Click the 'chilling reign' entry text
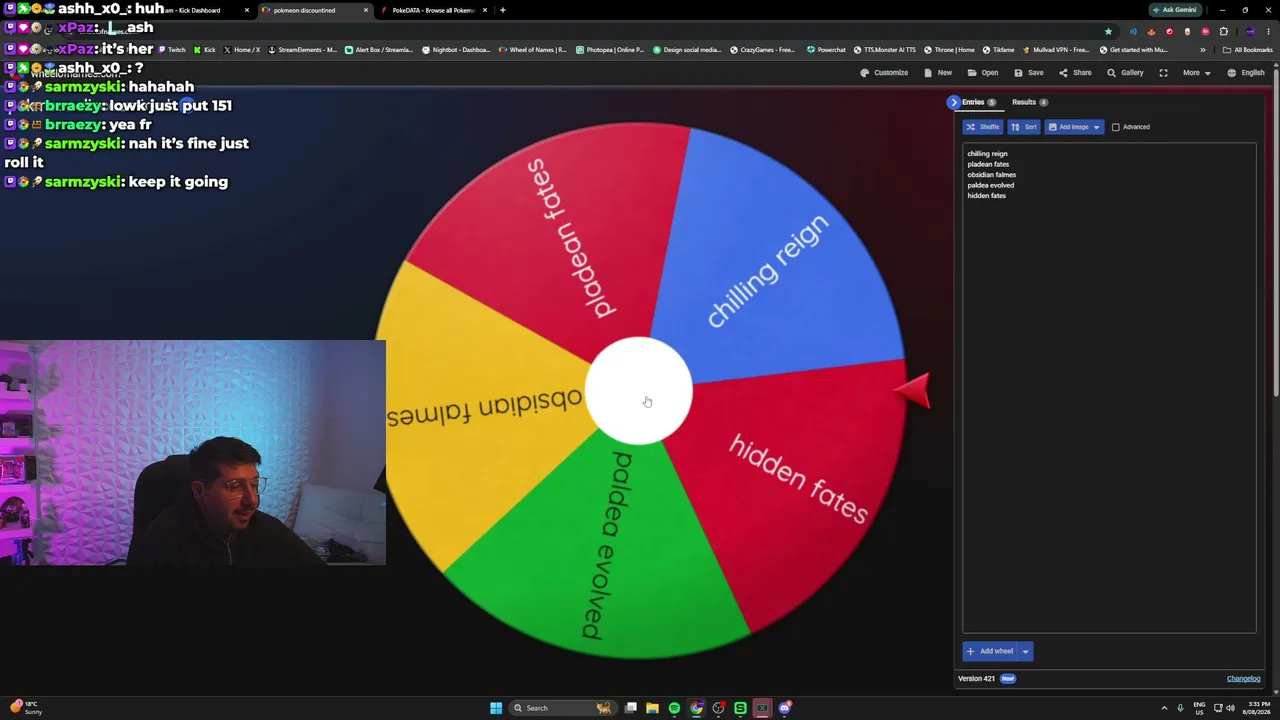Viewport: 1280px width, 720px height. (x=987, y=154)
